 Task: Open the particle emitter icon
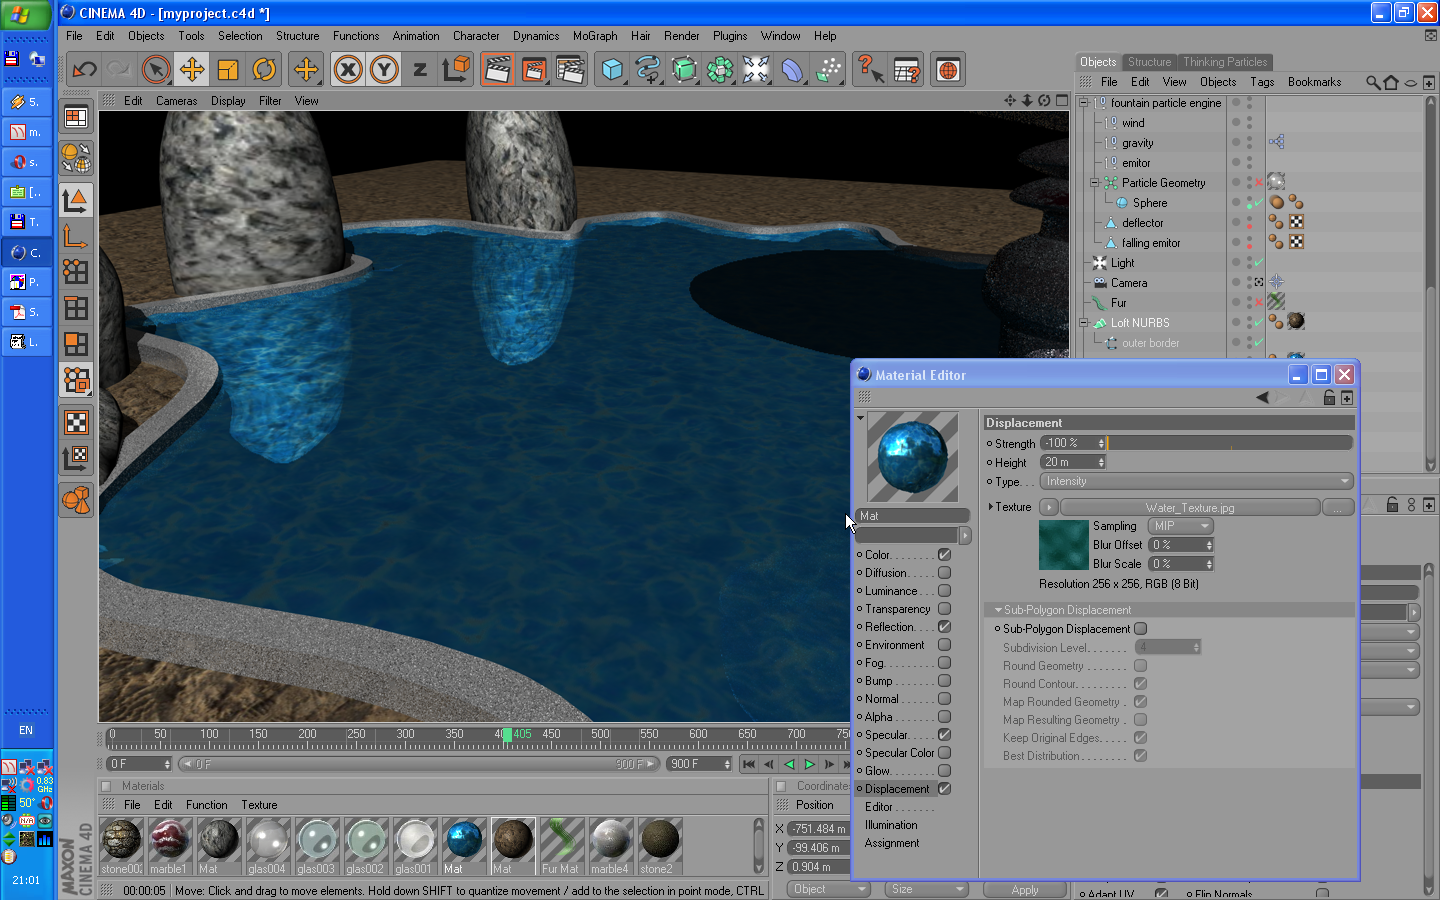point(828,70)
